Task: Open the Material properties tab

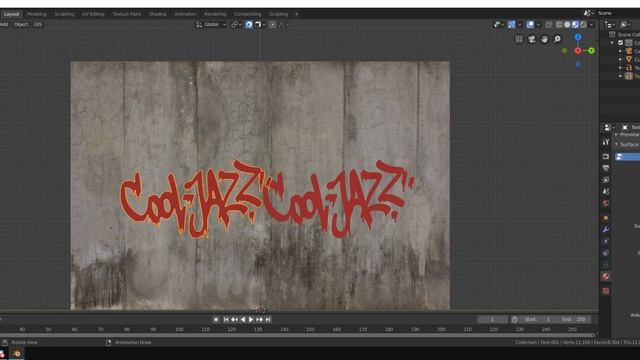Action: [x=606, y=276]
